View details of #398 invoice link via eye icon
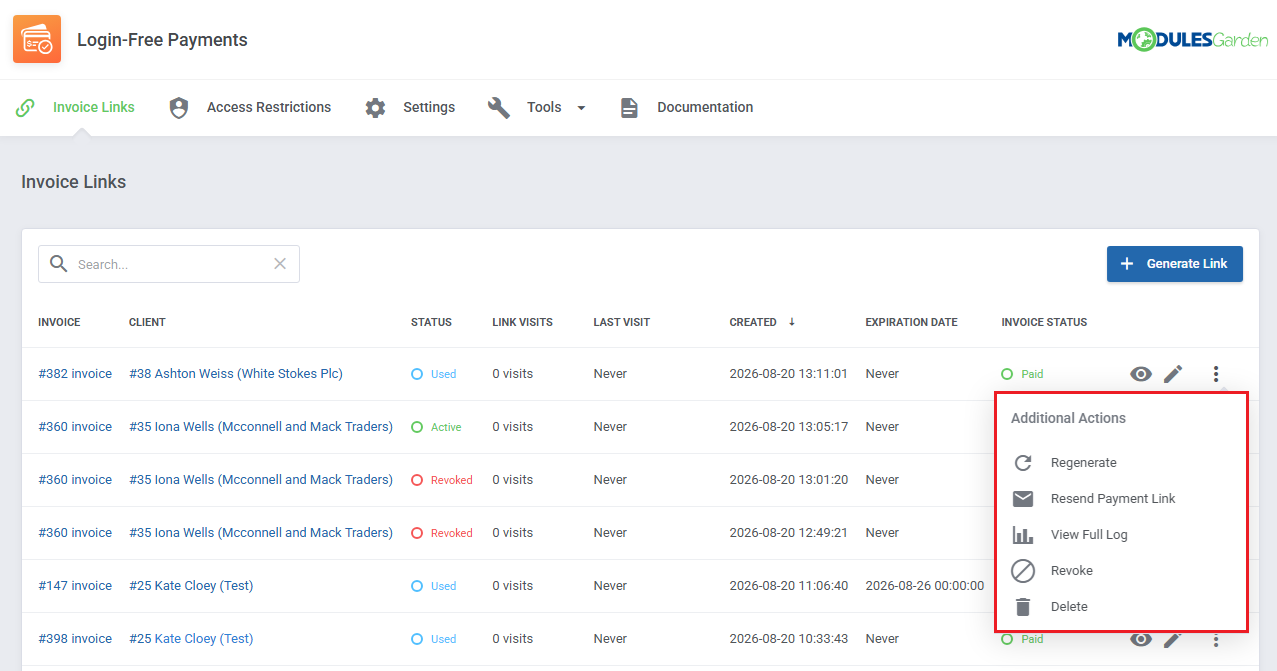This screenshot has height=671, width=1277. (1141, 639)
